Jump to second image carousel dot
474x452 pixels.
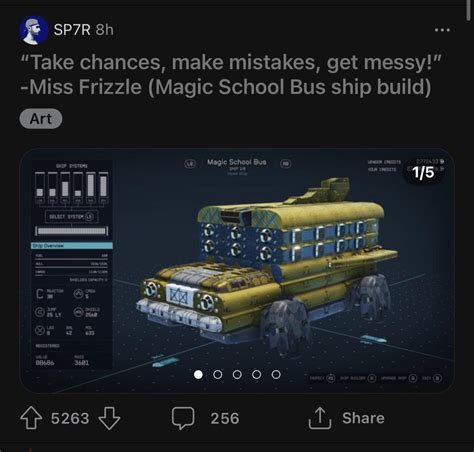218,374
